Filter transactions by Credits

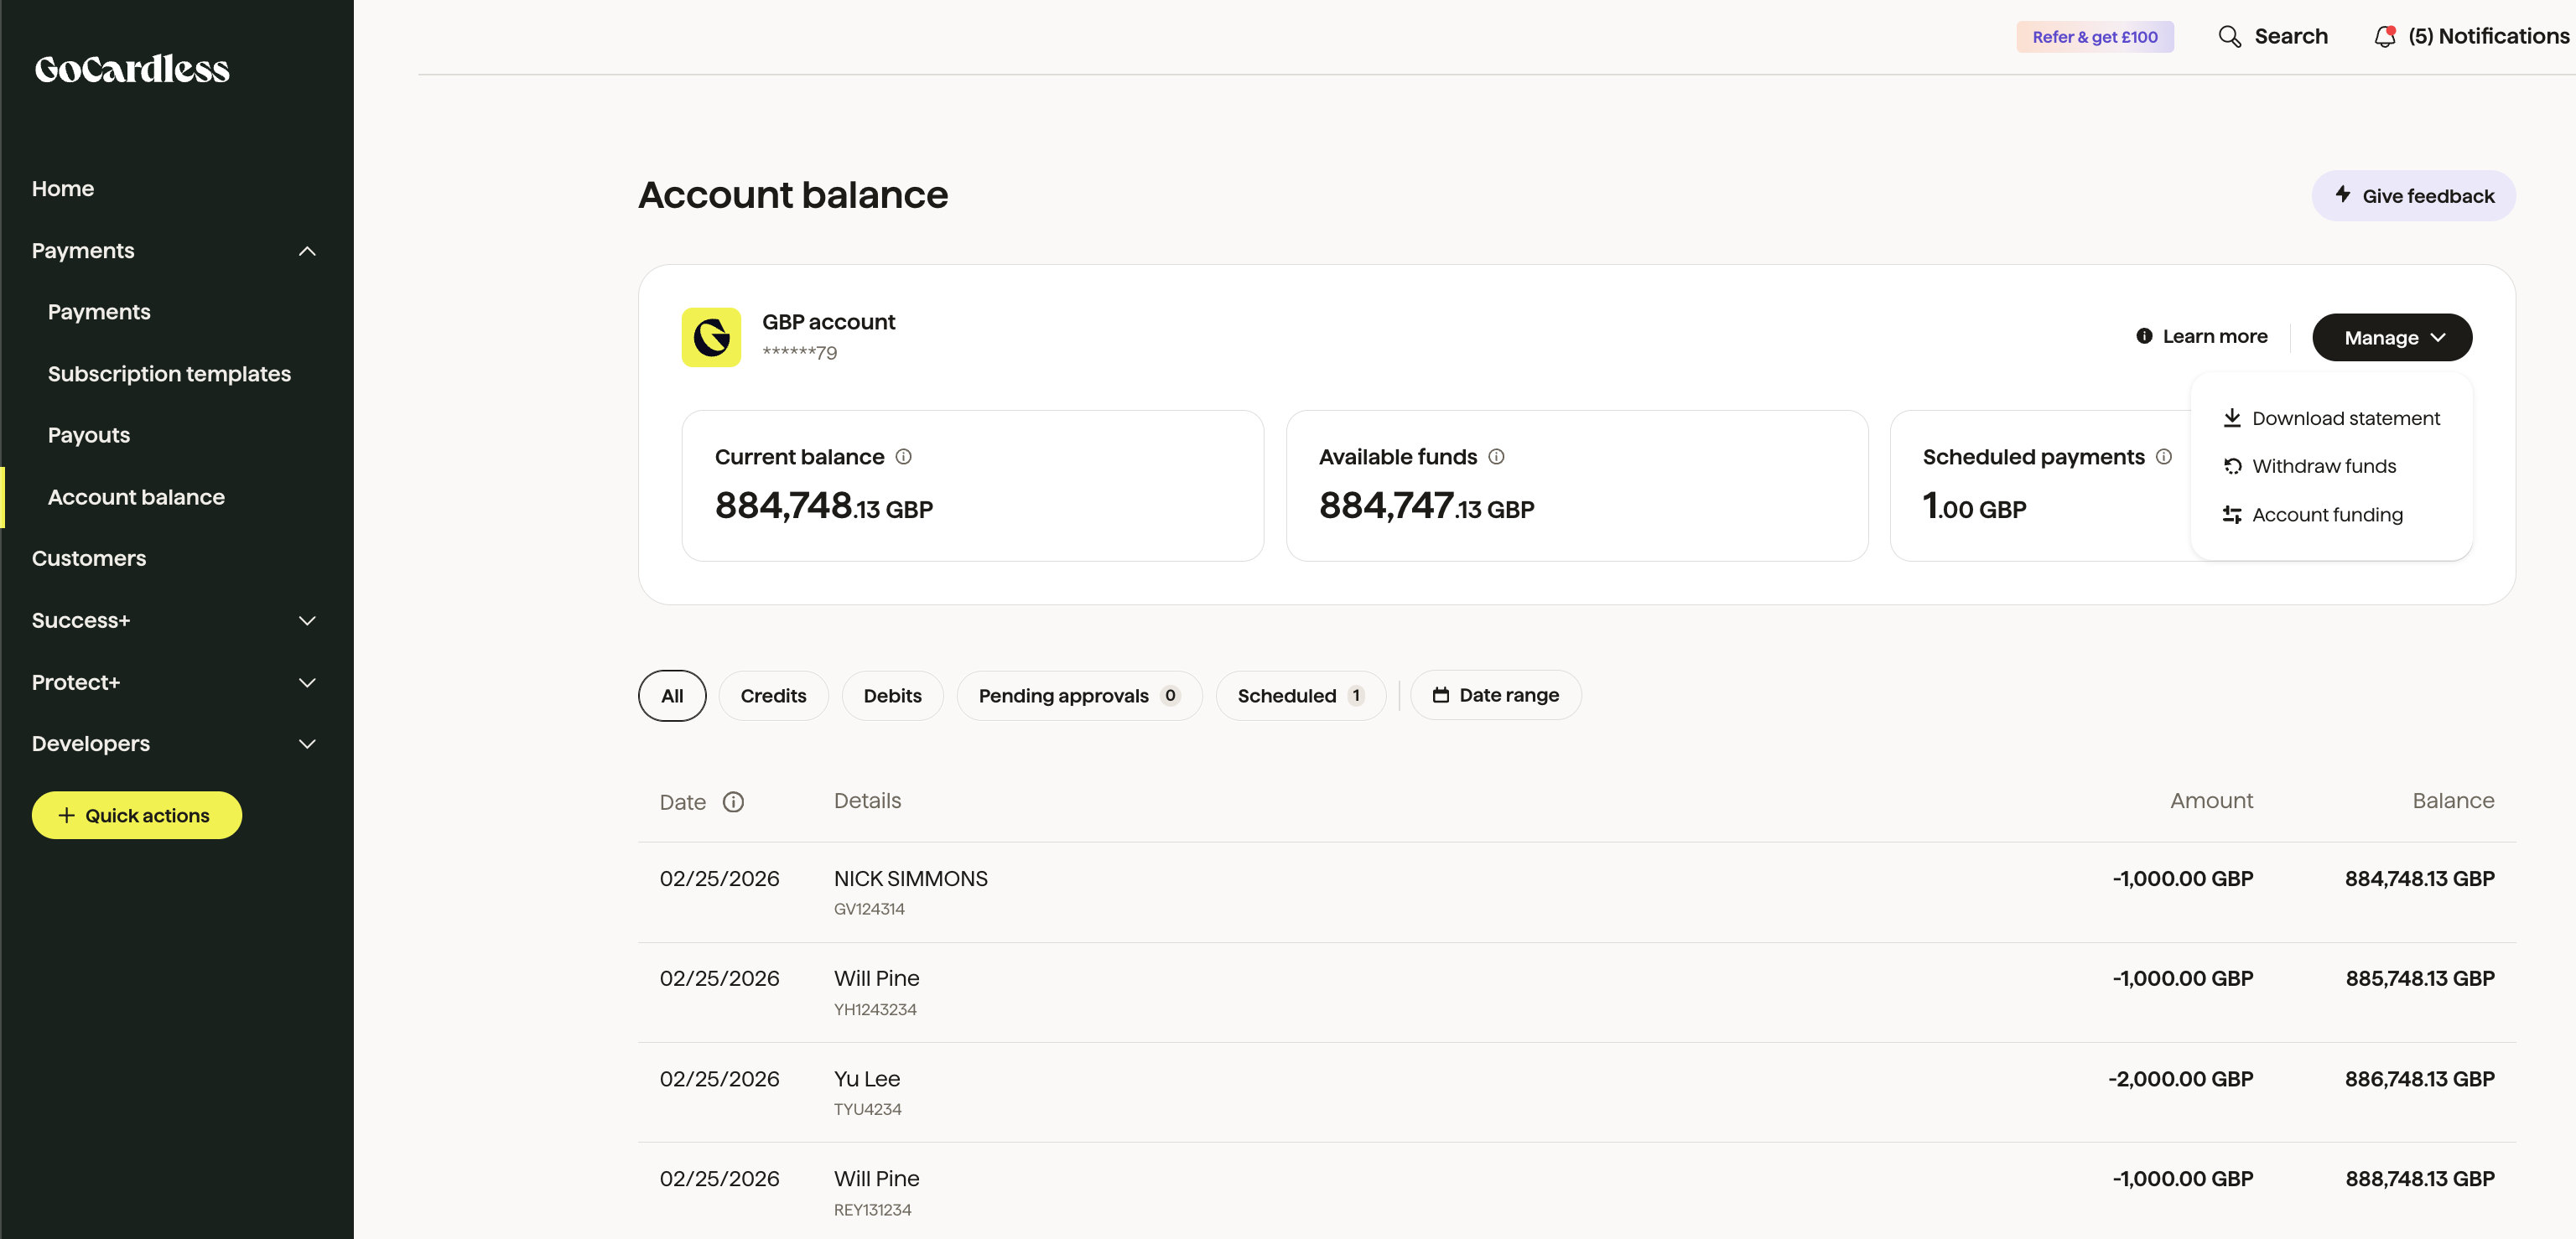coord(773,696)
